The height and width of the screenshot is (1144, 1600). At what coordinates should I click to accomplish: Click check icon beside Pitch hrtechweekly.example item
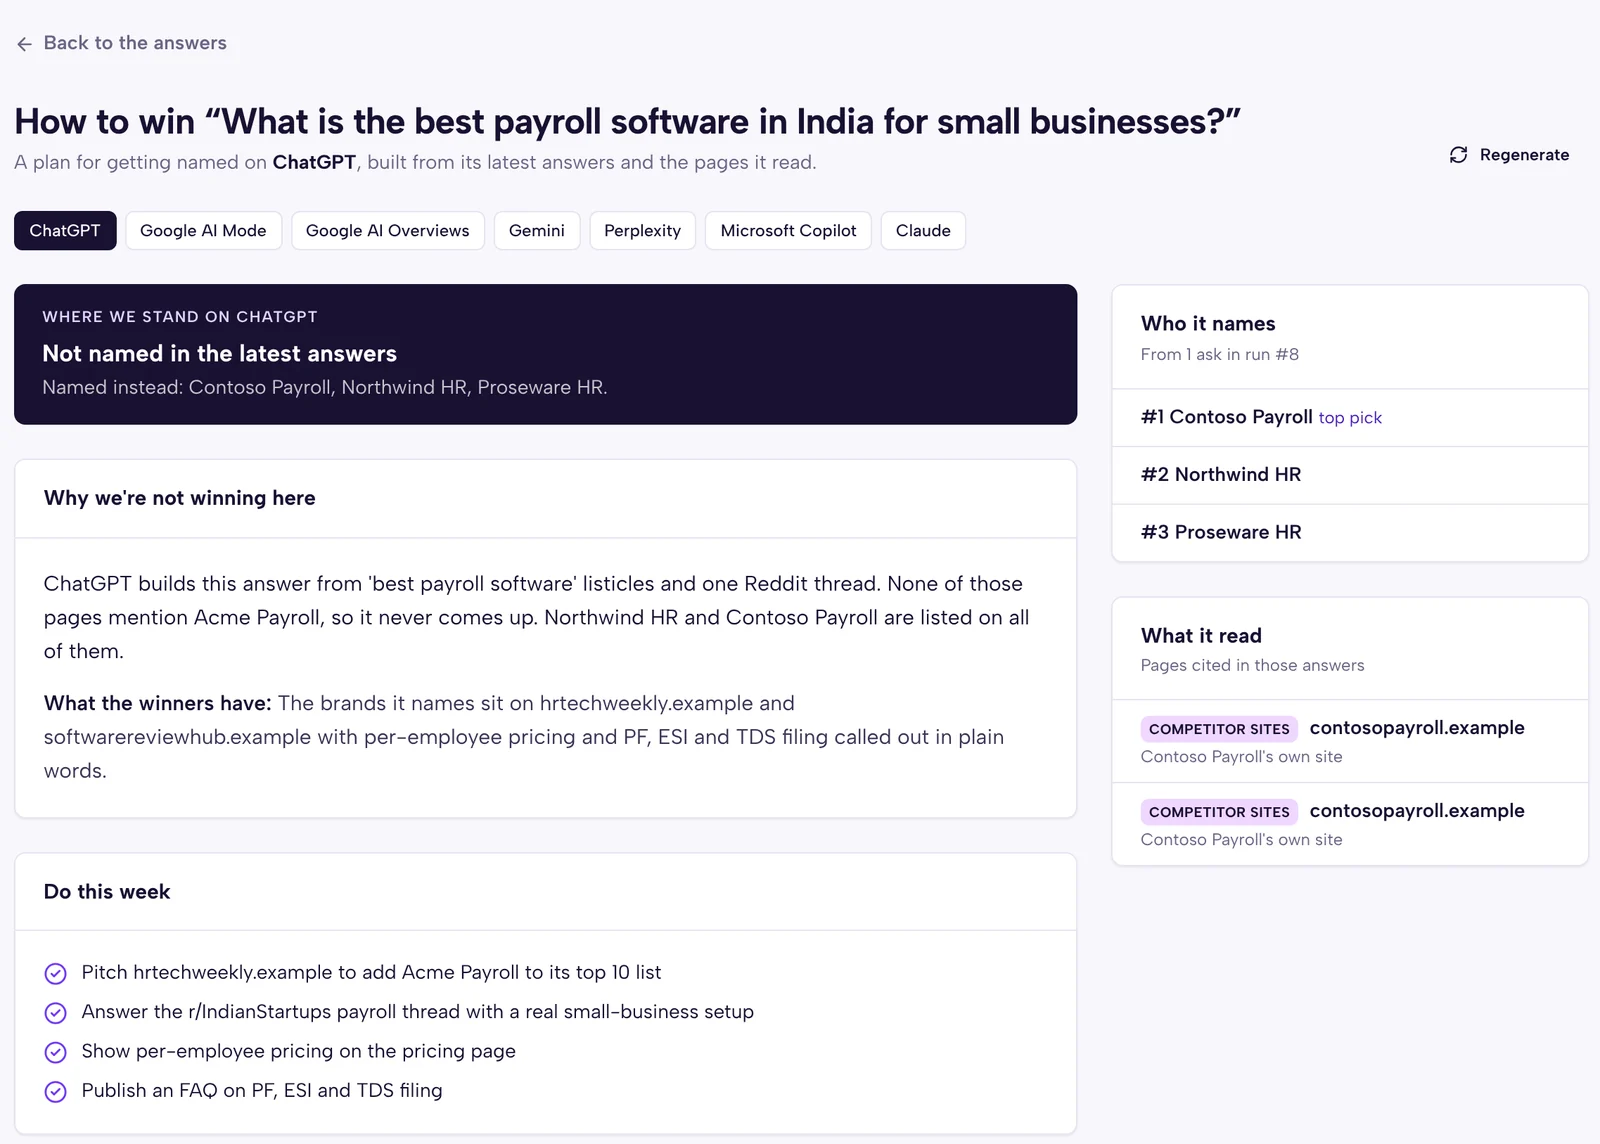pyautogui.click(x=56, y=973)
